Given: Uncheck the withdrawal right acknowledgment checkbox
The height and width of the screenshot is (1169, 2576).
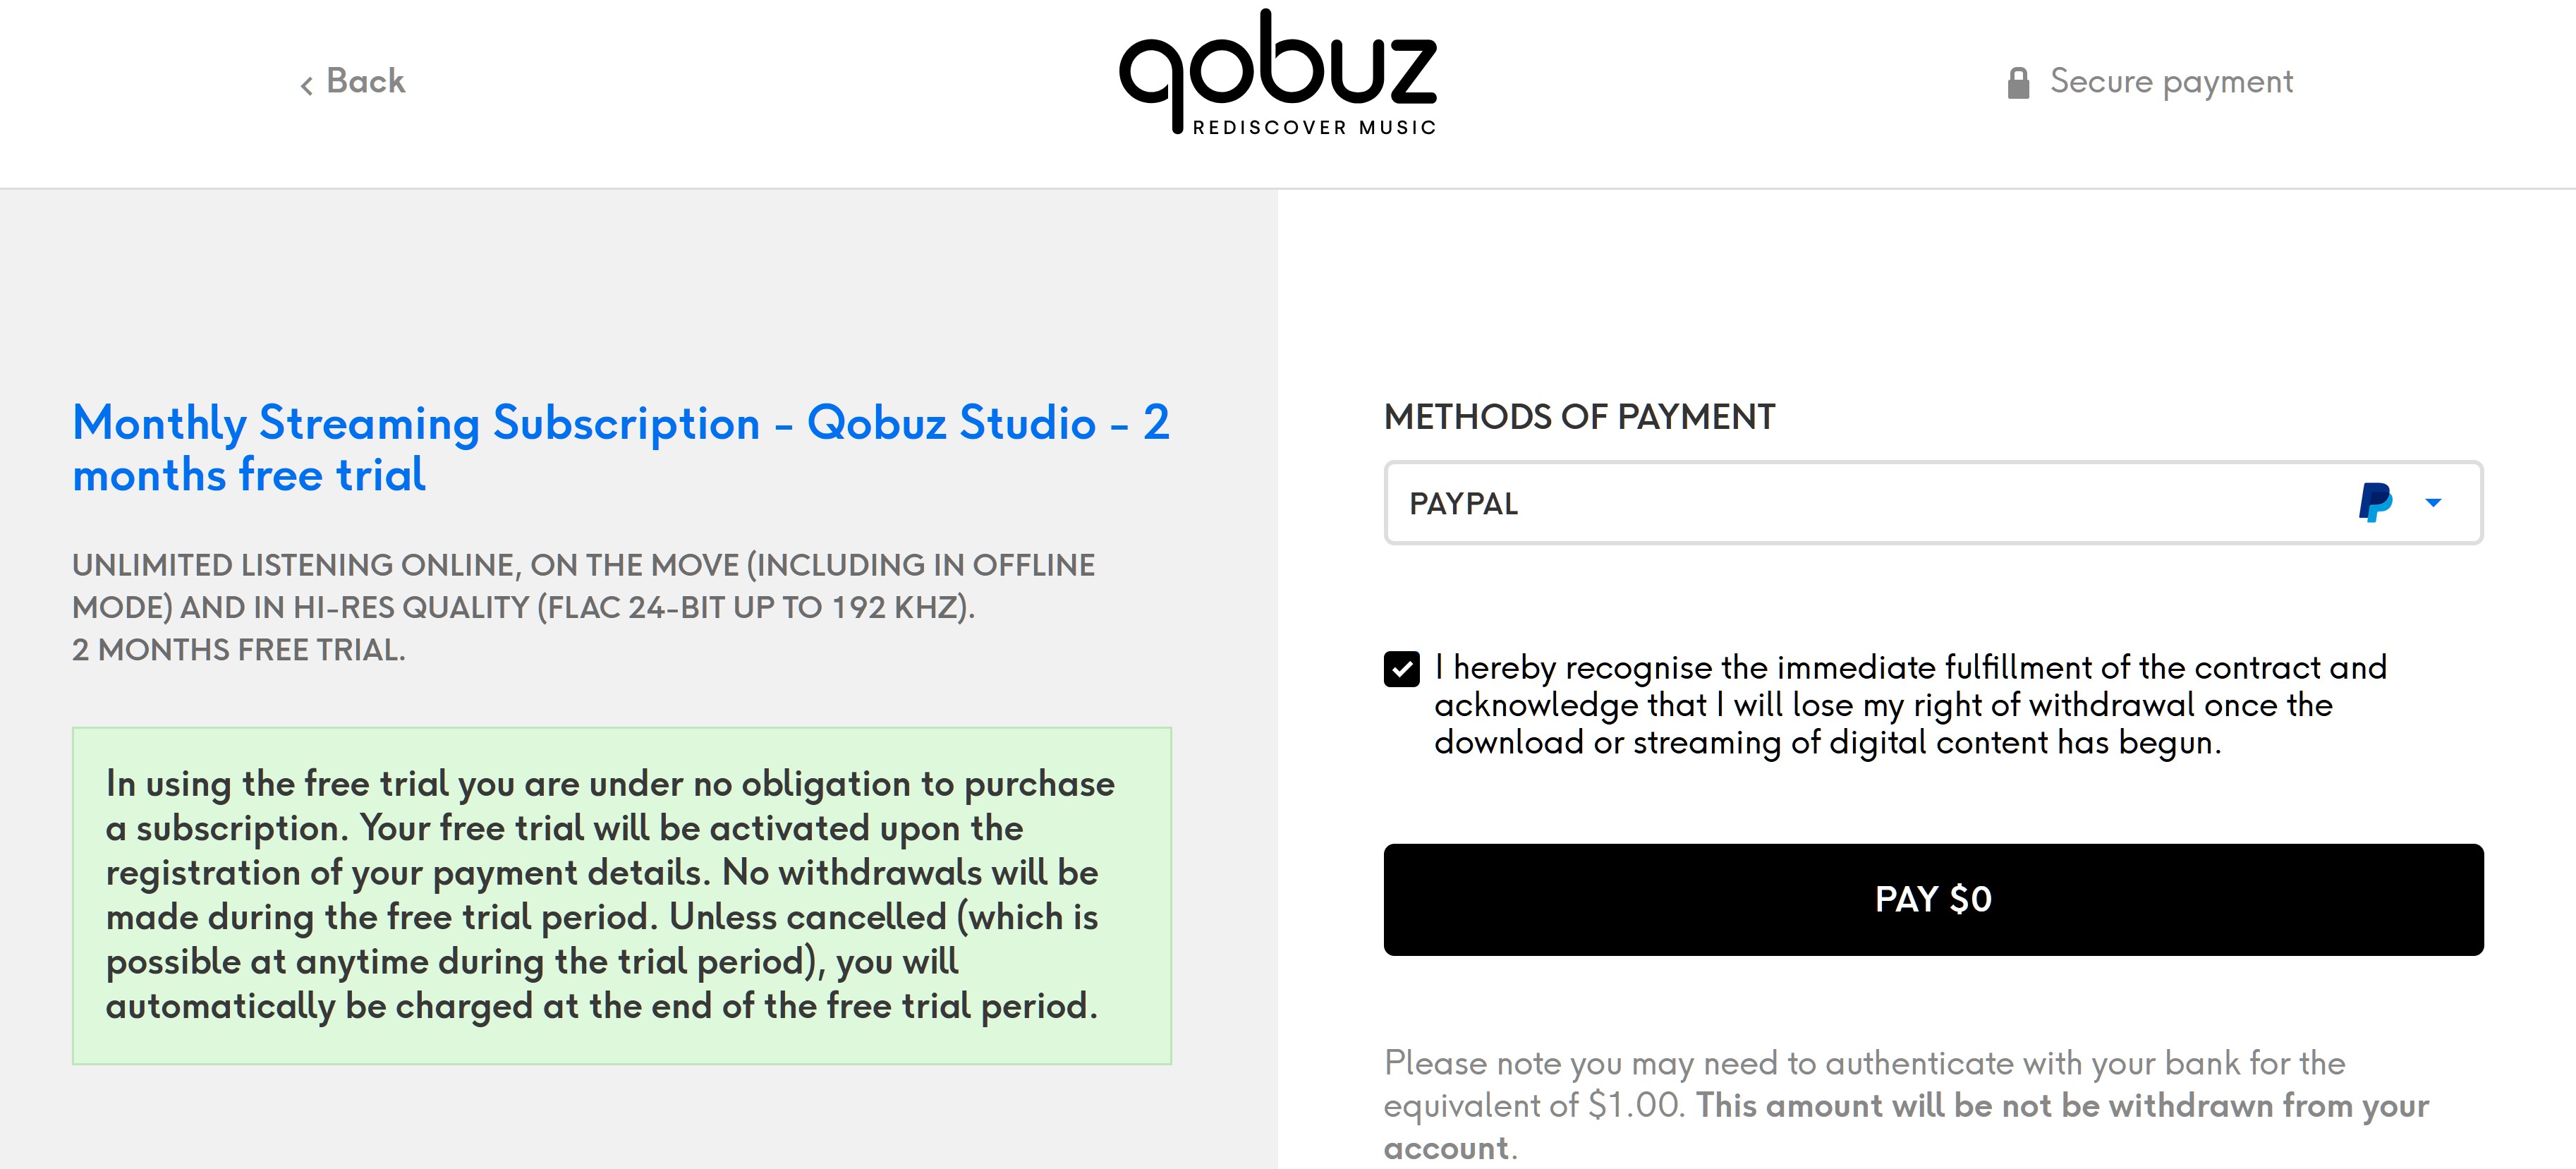Looking at the screenshot, I should 1401,669.
